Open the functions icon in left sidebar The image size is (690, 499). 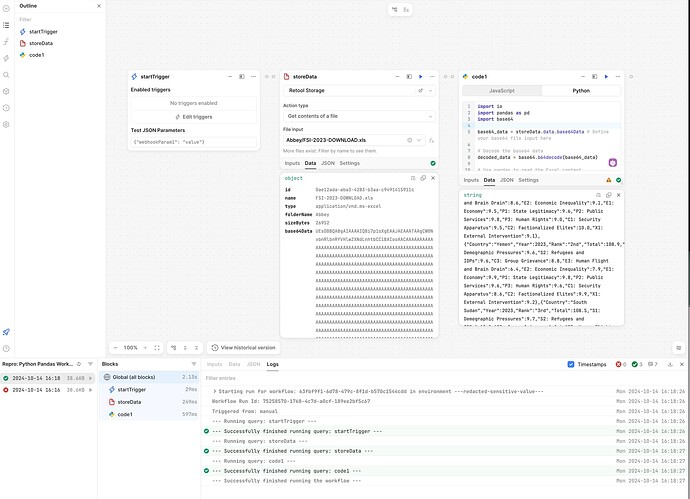point(6,41)
